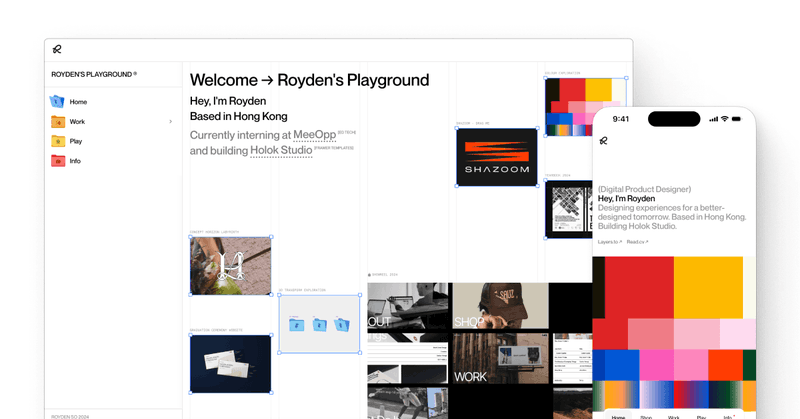The height and width of the screenshot is (419, 800).
Task: Select Info tab in phone bottom bar
Action: pyautogui.click(x=728, y=417)
